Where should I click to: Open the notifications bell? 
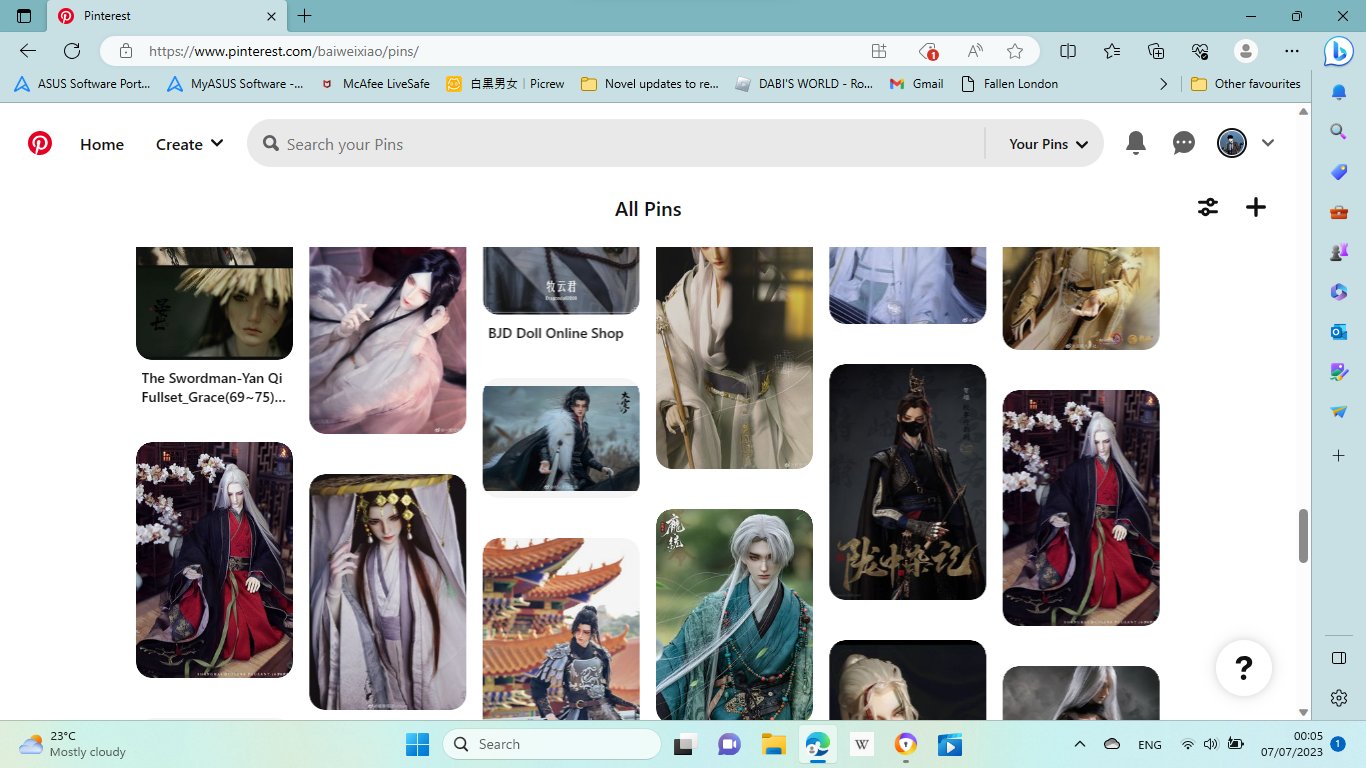pyautogui.click(x=1135, y=143)
